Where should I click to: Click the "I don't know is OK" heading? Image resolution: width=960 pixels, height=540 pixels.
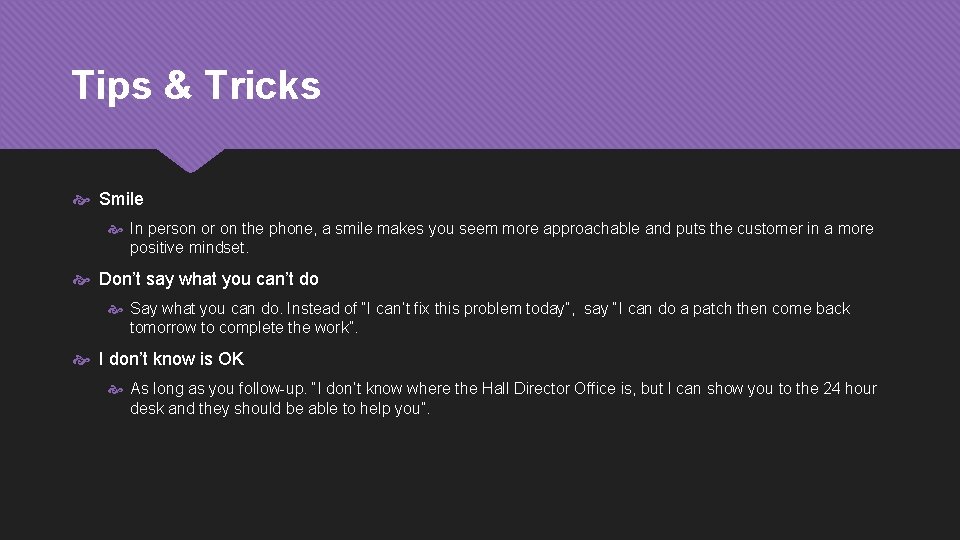click(x=171, y=359)
